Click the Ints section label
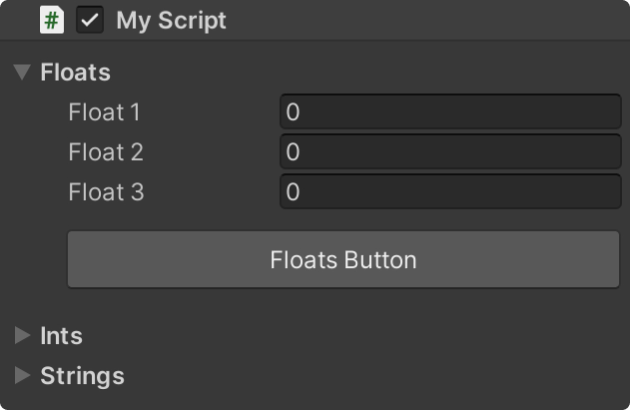 click(61, 336)
